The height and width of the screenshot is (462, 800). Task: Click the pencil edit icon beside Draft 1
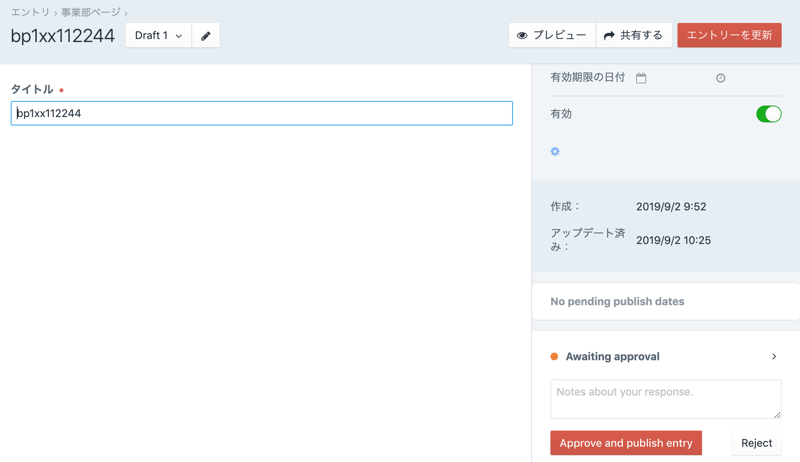[x=206, y=36]
